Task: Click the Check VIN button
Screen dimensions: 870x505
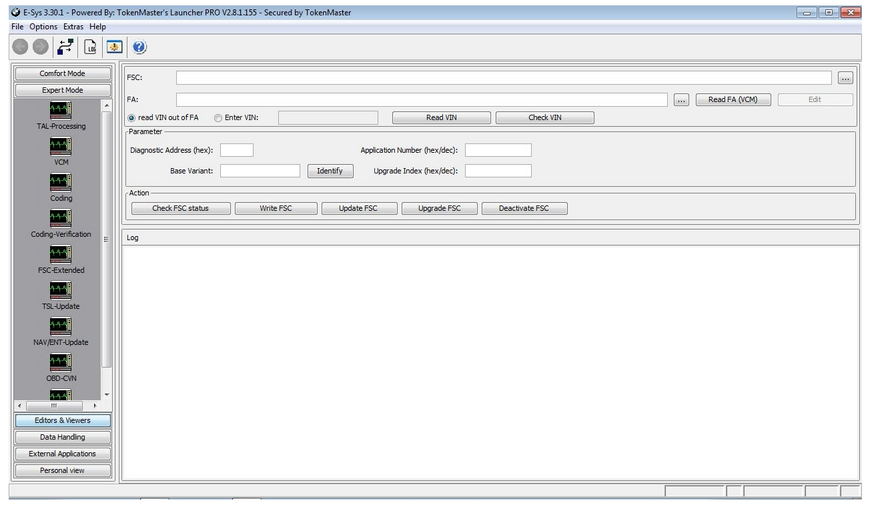Action: point(545,118)
